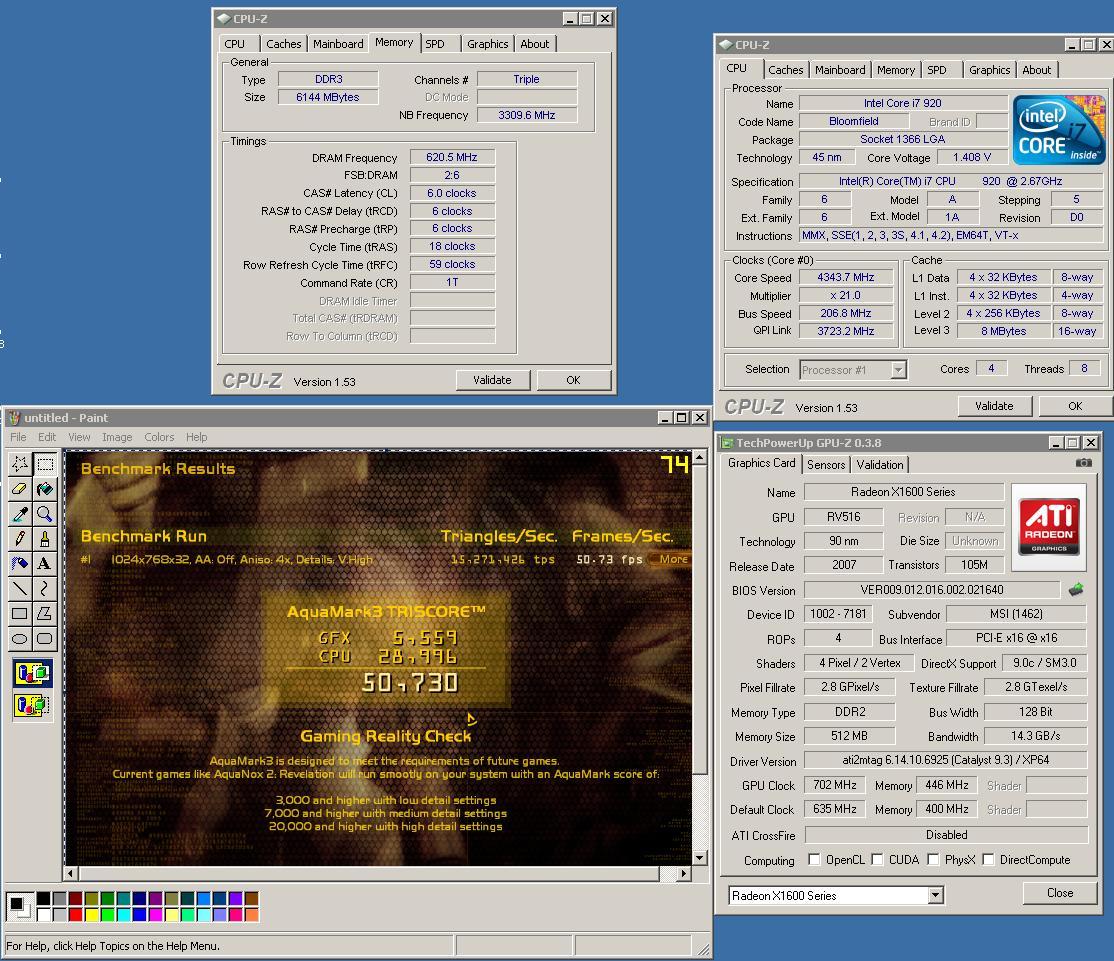Screen dimensions: 1114x961
Task: Select the Curve tool in Paint
Action: (x=45, y=588)
